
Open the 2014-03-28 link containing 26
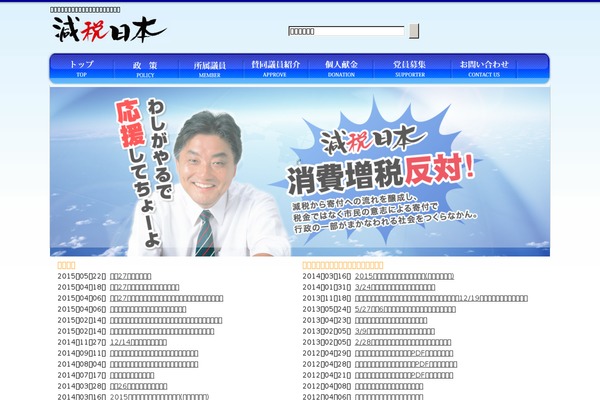[x=139, y=387]
